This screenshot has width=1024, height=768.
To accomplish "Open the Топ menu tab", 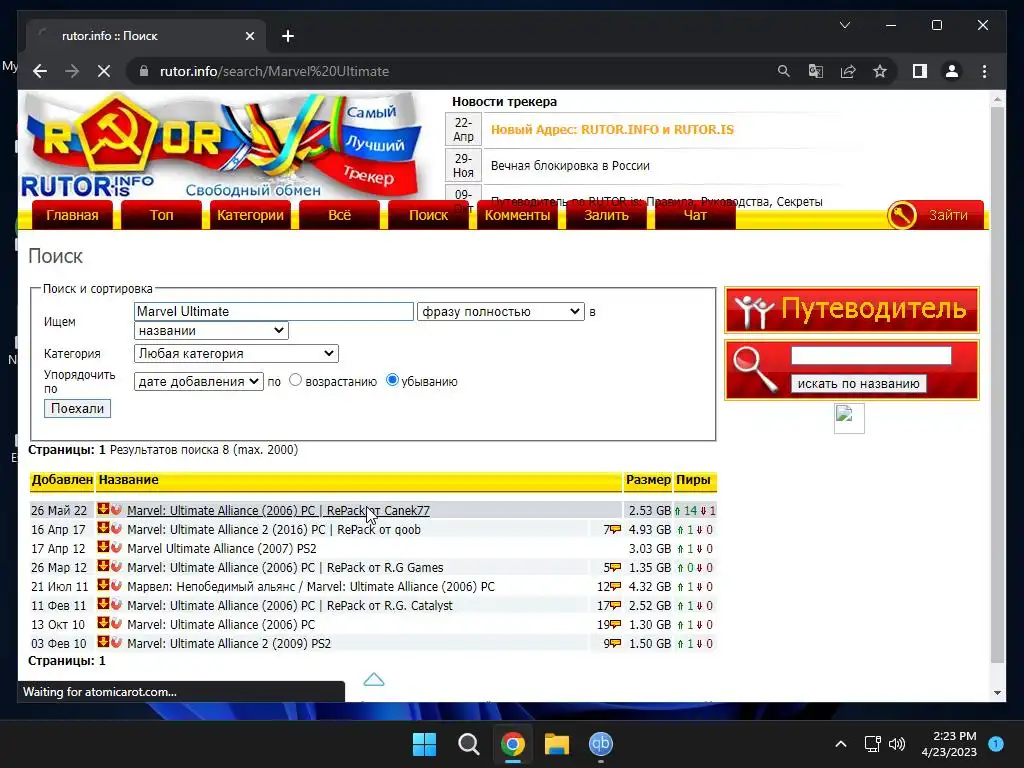I will [161, 216].
